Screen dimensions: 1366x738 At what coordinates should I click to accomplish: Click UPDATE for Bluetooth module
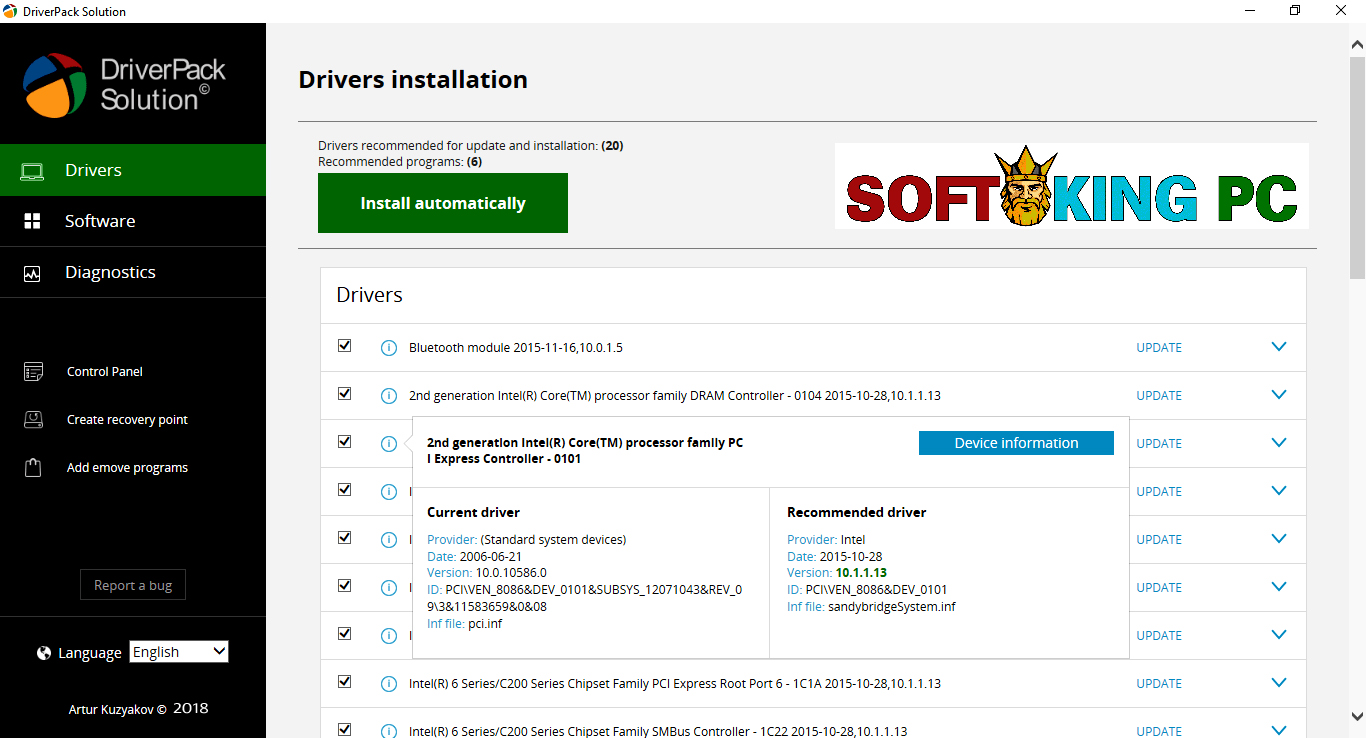[1159, 348]
